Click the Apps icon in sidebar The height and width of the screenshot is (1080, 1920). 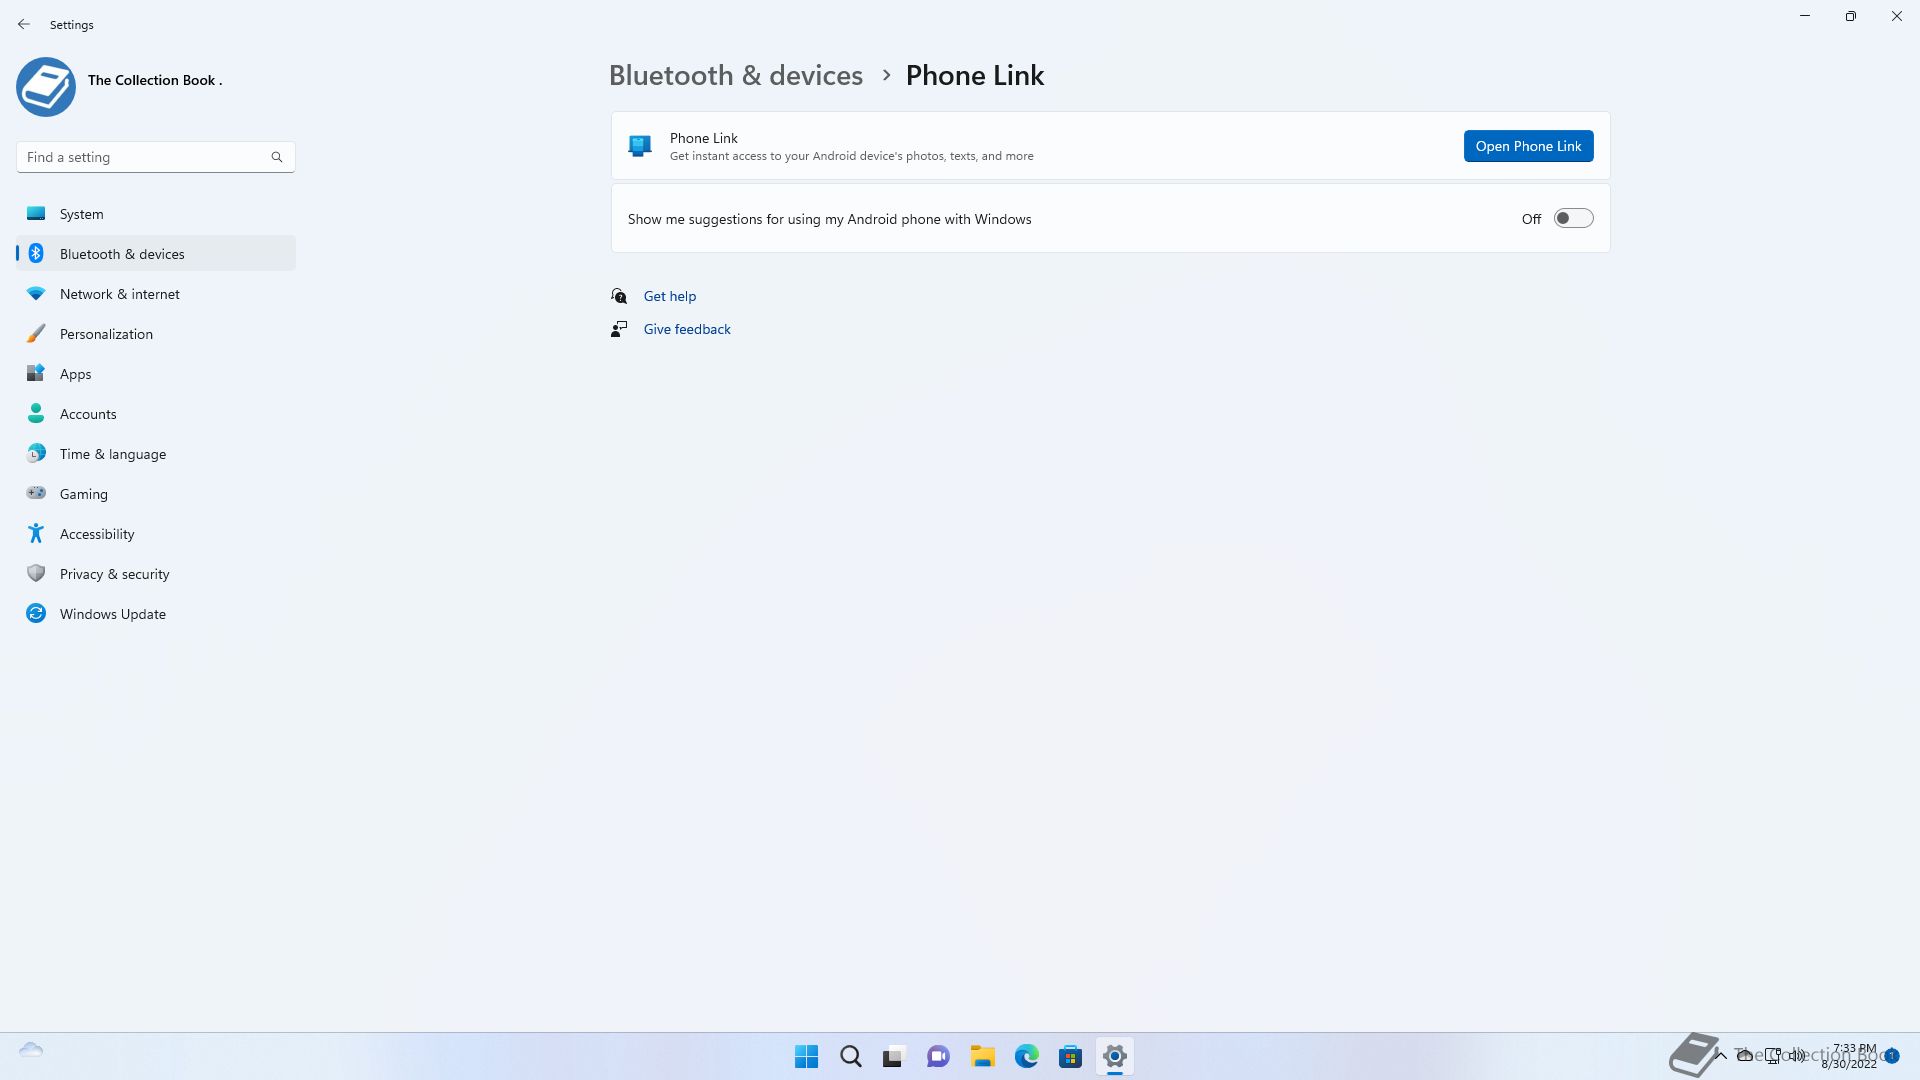[x=36, y=373]
